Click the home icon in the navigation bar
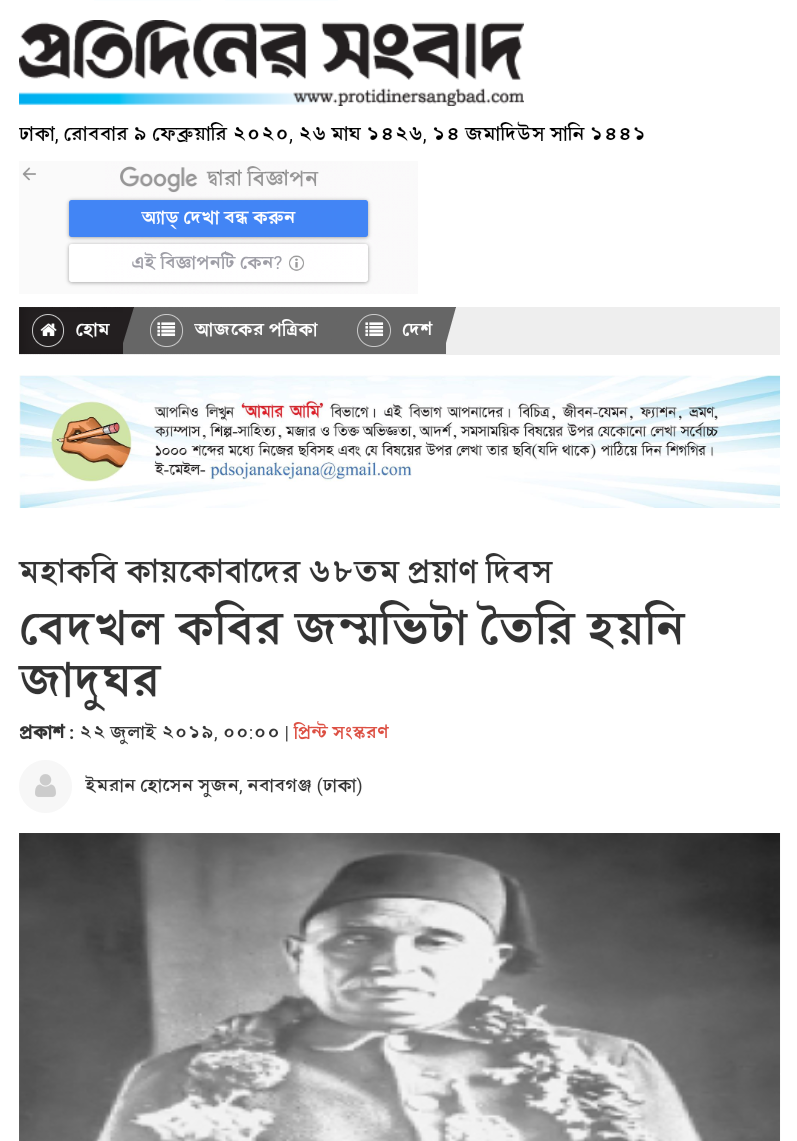Screen dimensions: 797x1141 (x=48, y=330)
